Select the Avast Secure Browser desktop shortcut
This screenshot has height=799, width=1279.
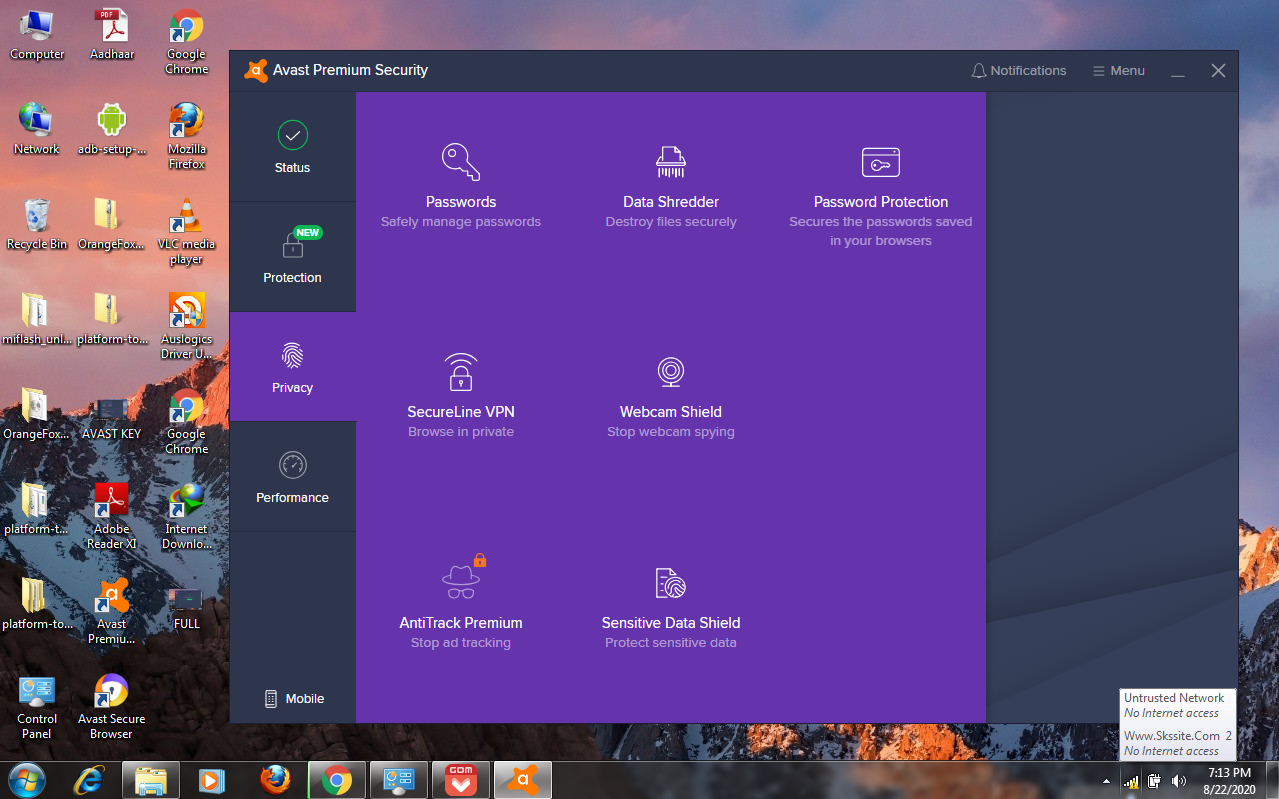pos(112,706)
